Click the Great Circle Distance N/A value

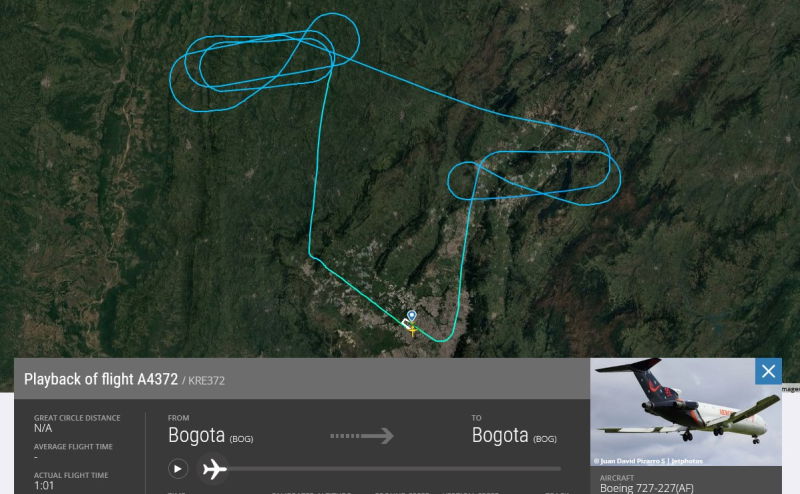coord(43,428)
